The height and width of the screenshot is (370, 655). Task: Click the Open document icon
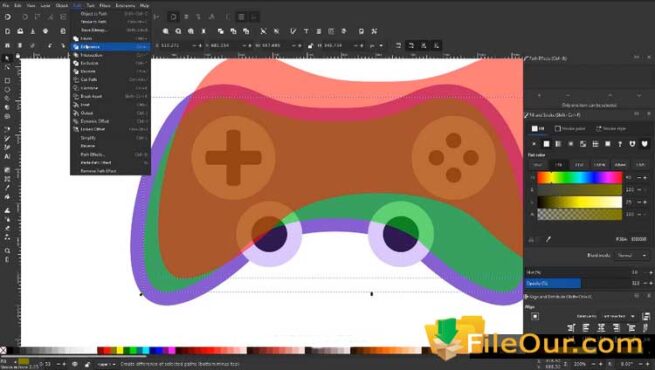pyautogui.click(x=20, y=31)
